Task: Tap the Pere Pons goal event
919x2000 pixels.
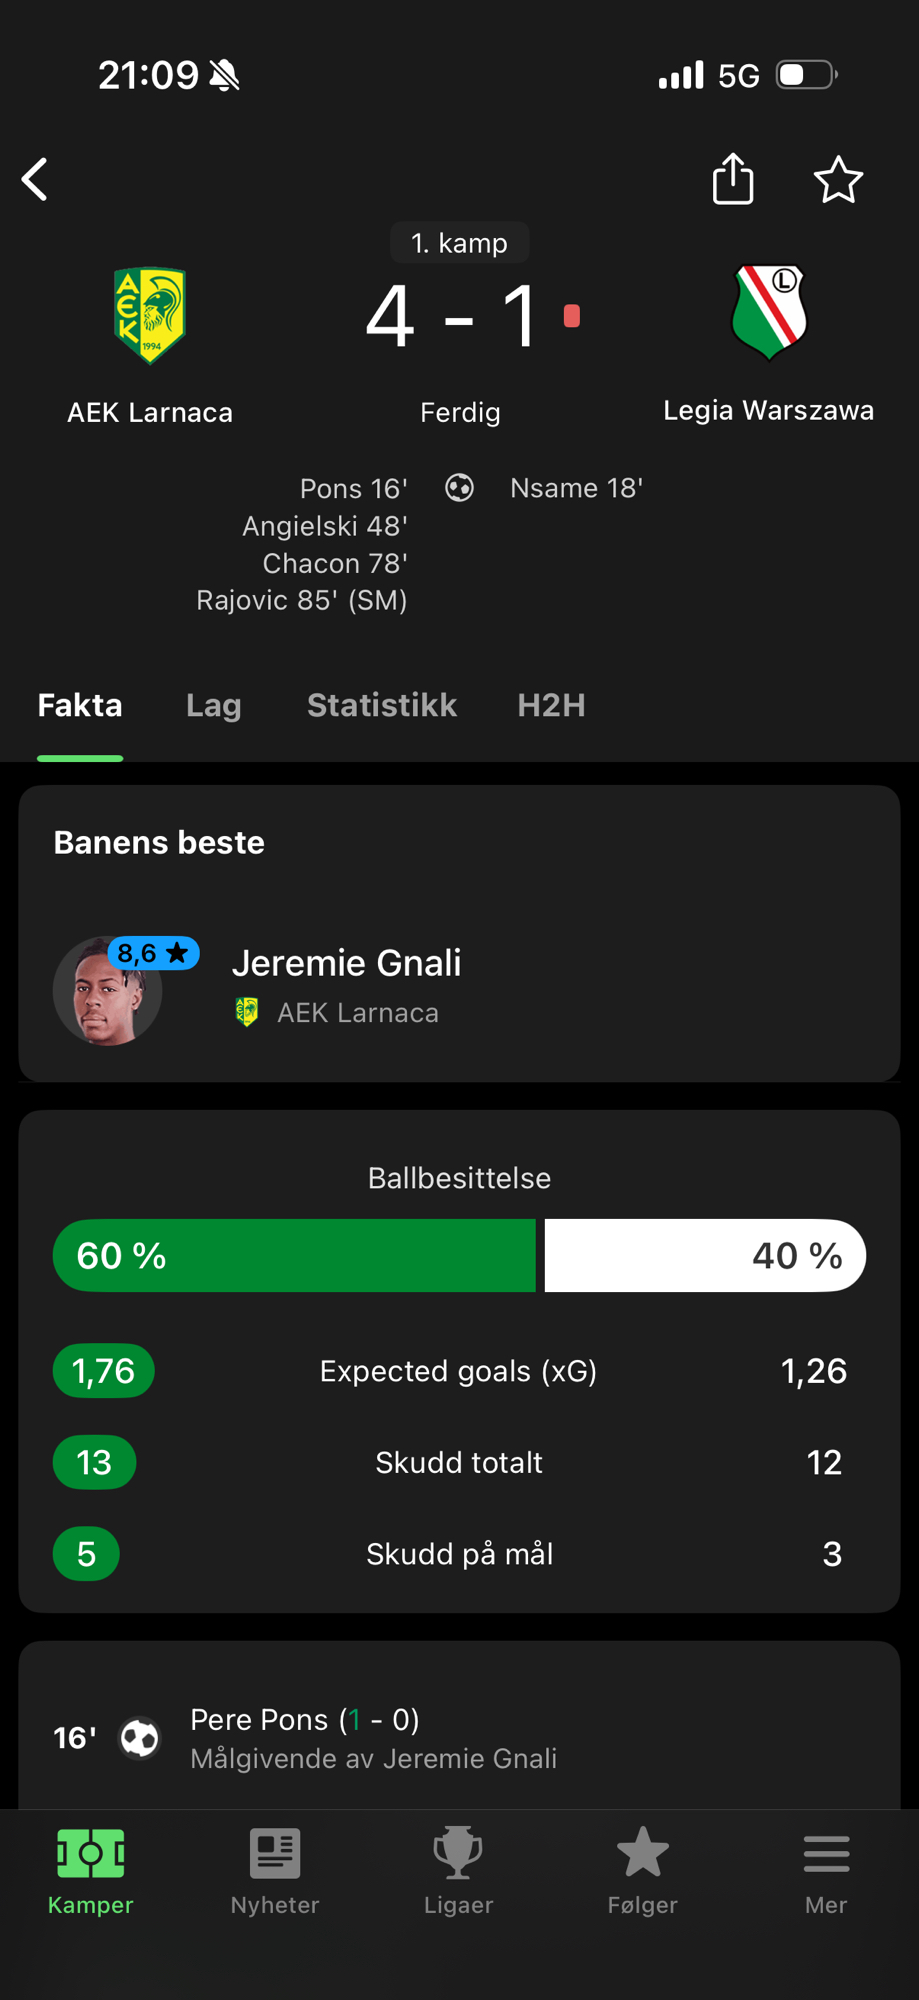Action: [x=372, y=1738]
